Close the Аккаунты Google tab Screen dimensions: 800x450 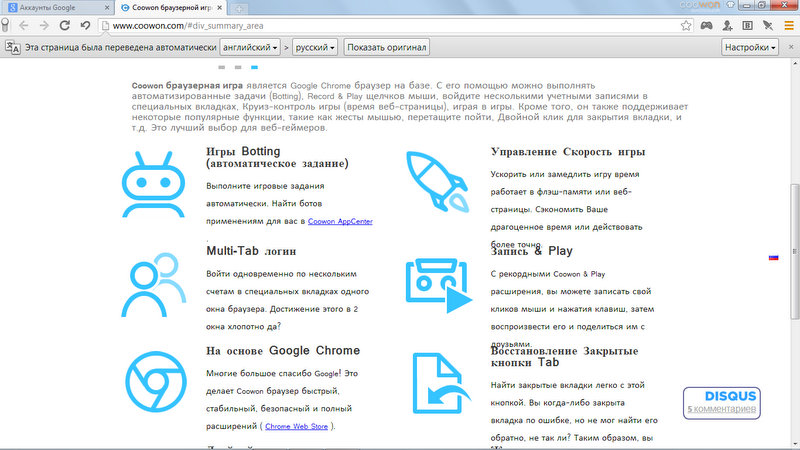tap(107, 8)
